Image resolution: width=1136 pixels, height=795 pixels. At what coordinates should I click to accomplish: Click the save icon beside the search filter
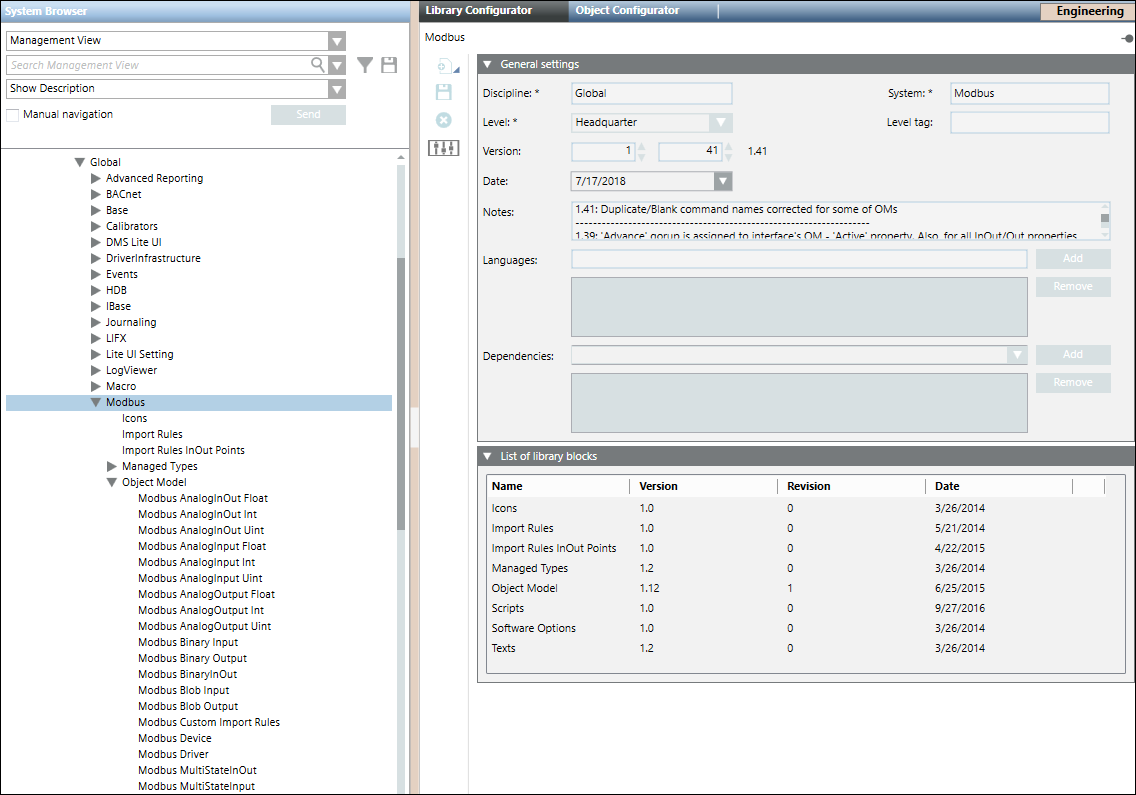coord(389,65)
